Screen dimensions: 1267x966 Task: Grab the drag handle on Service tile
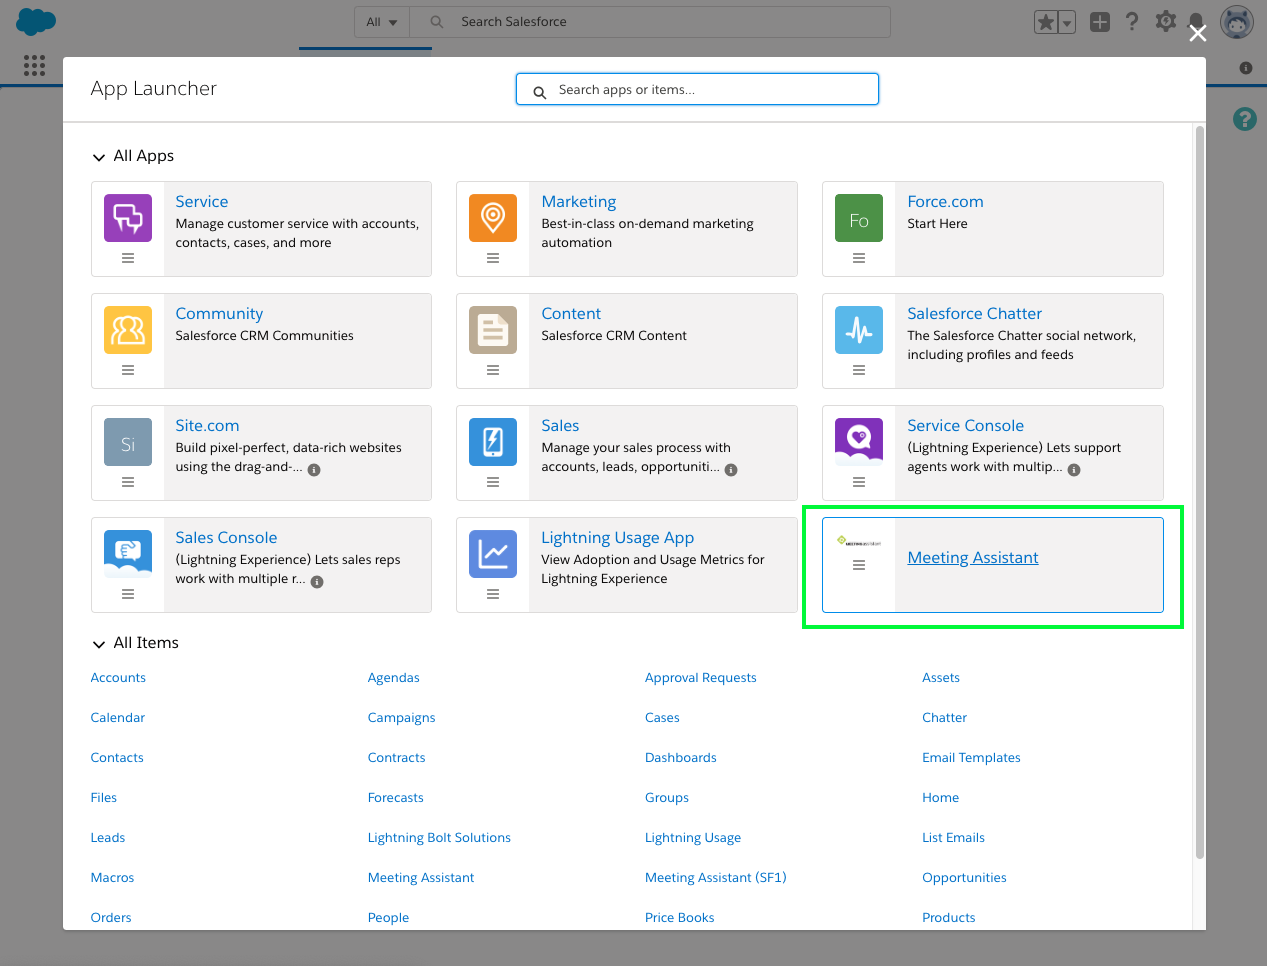click(128, 258)
